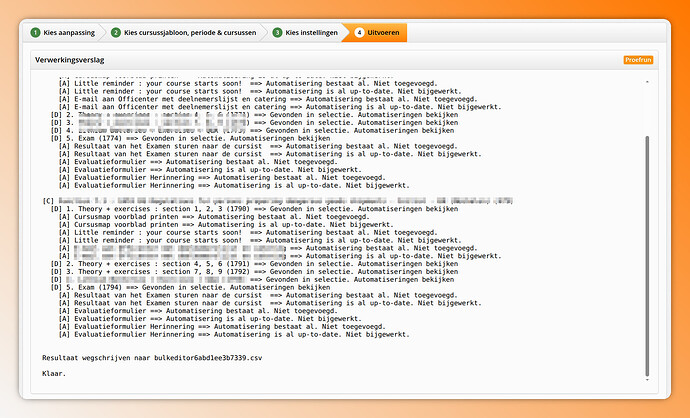690x418 pixels.
Task: Click line 'Theory + exercises : section 1, 2, 3 (1790)'
Action: 254,209
